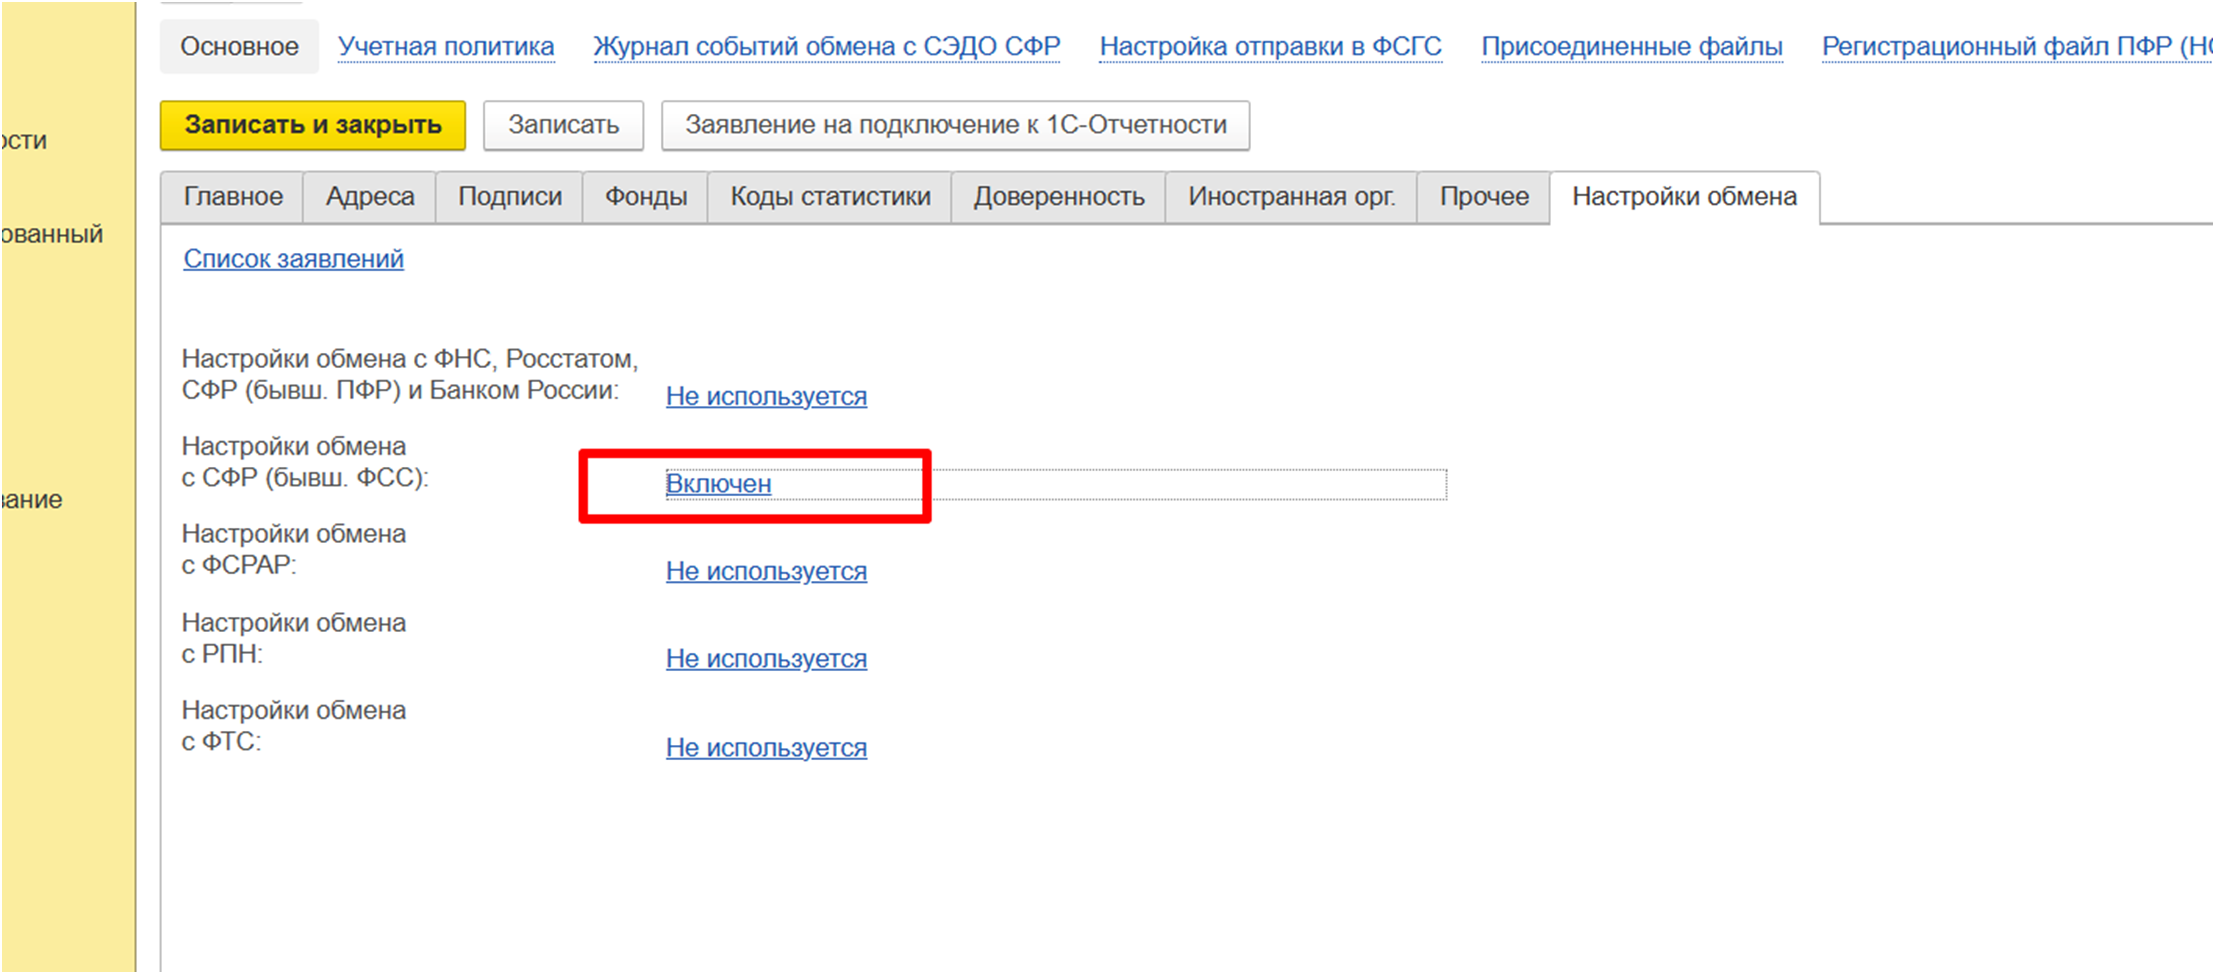Switch to the Адреса tab
The width and height of the screenshot is (2215, 974).
[369, 197]
